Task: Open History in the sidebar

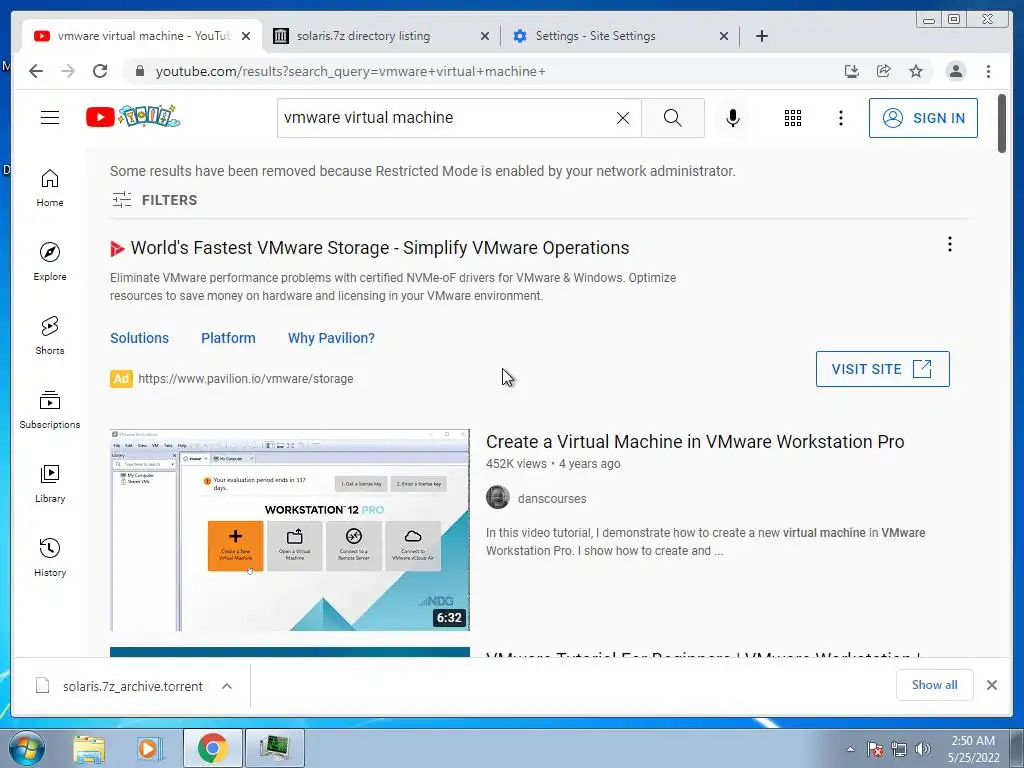Action: click(x=50, y=557)
